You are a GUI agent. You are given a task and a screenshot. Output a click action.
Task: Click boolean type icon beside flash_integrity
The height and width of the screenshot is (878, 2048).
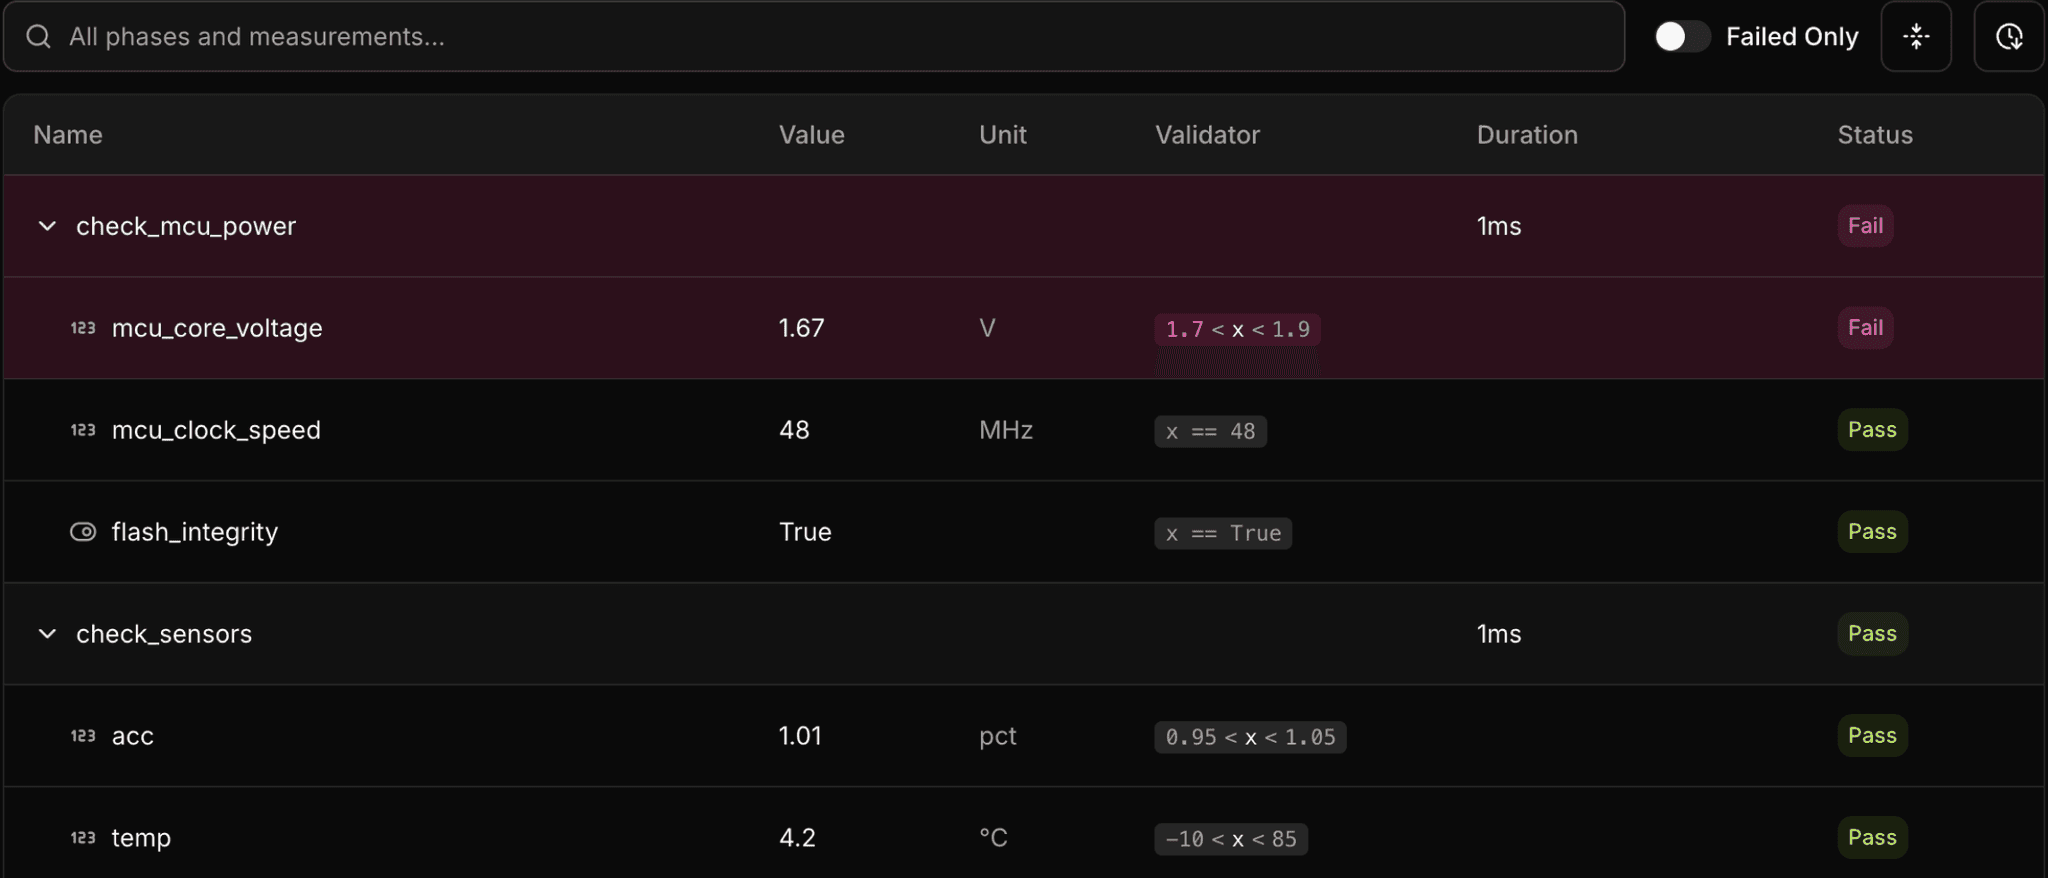83,532
